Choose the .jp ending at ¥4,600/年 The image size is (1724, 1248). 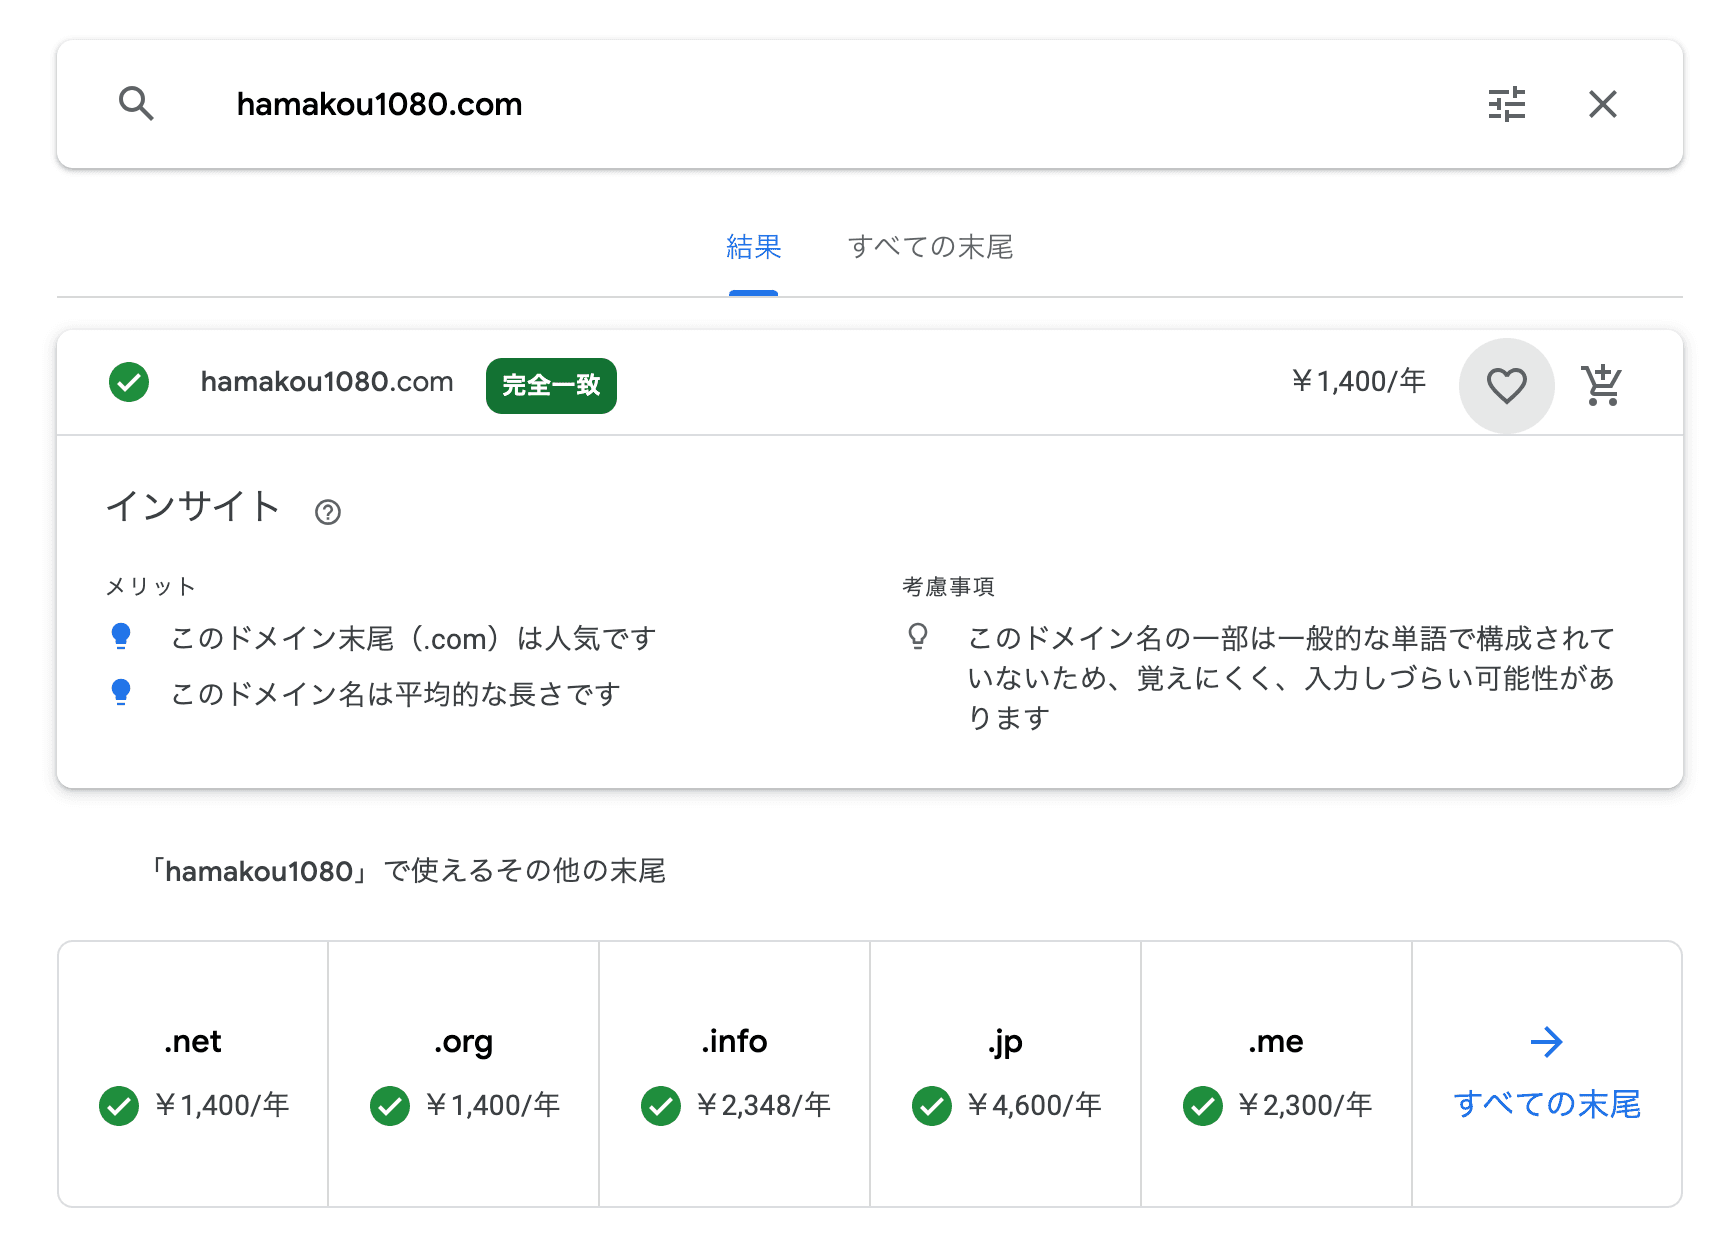tap(1006, 1074)
